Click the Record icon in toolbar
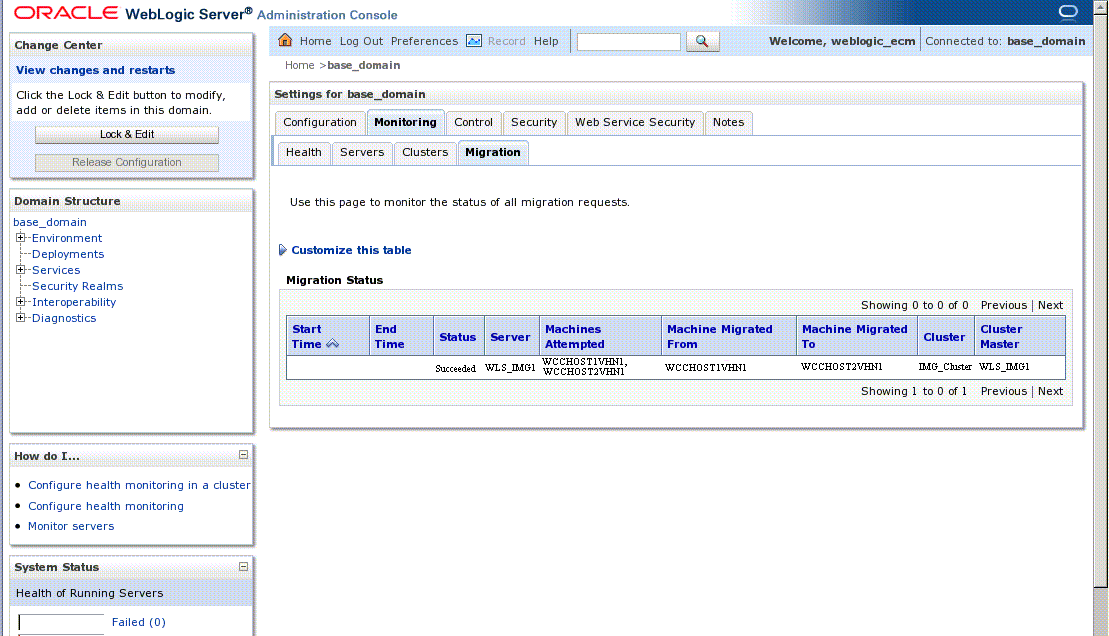The image size is (1109, 636). (474, 40)
